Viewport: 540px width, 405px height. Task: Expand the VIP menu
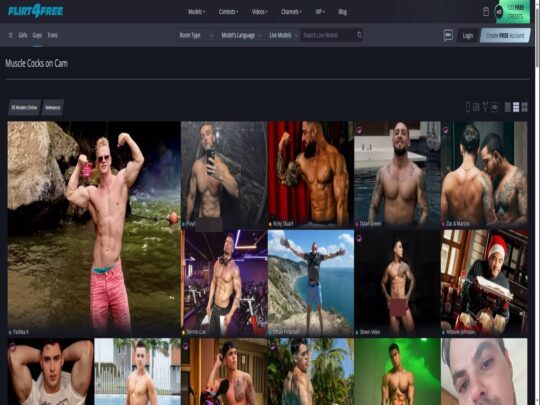[x=320, y=12]
